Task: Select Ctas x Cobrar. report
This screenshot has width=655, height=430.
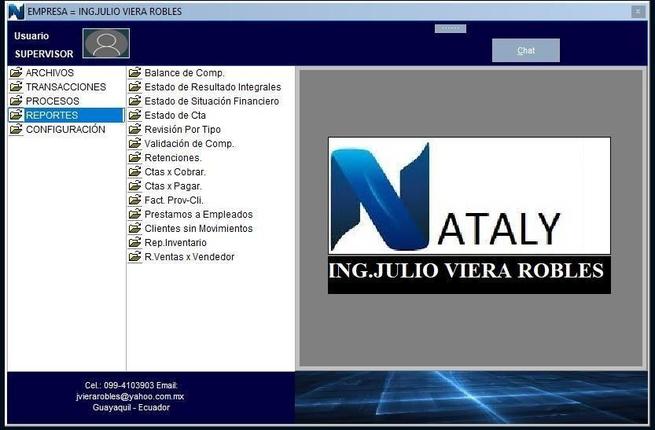Action: 173,172
